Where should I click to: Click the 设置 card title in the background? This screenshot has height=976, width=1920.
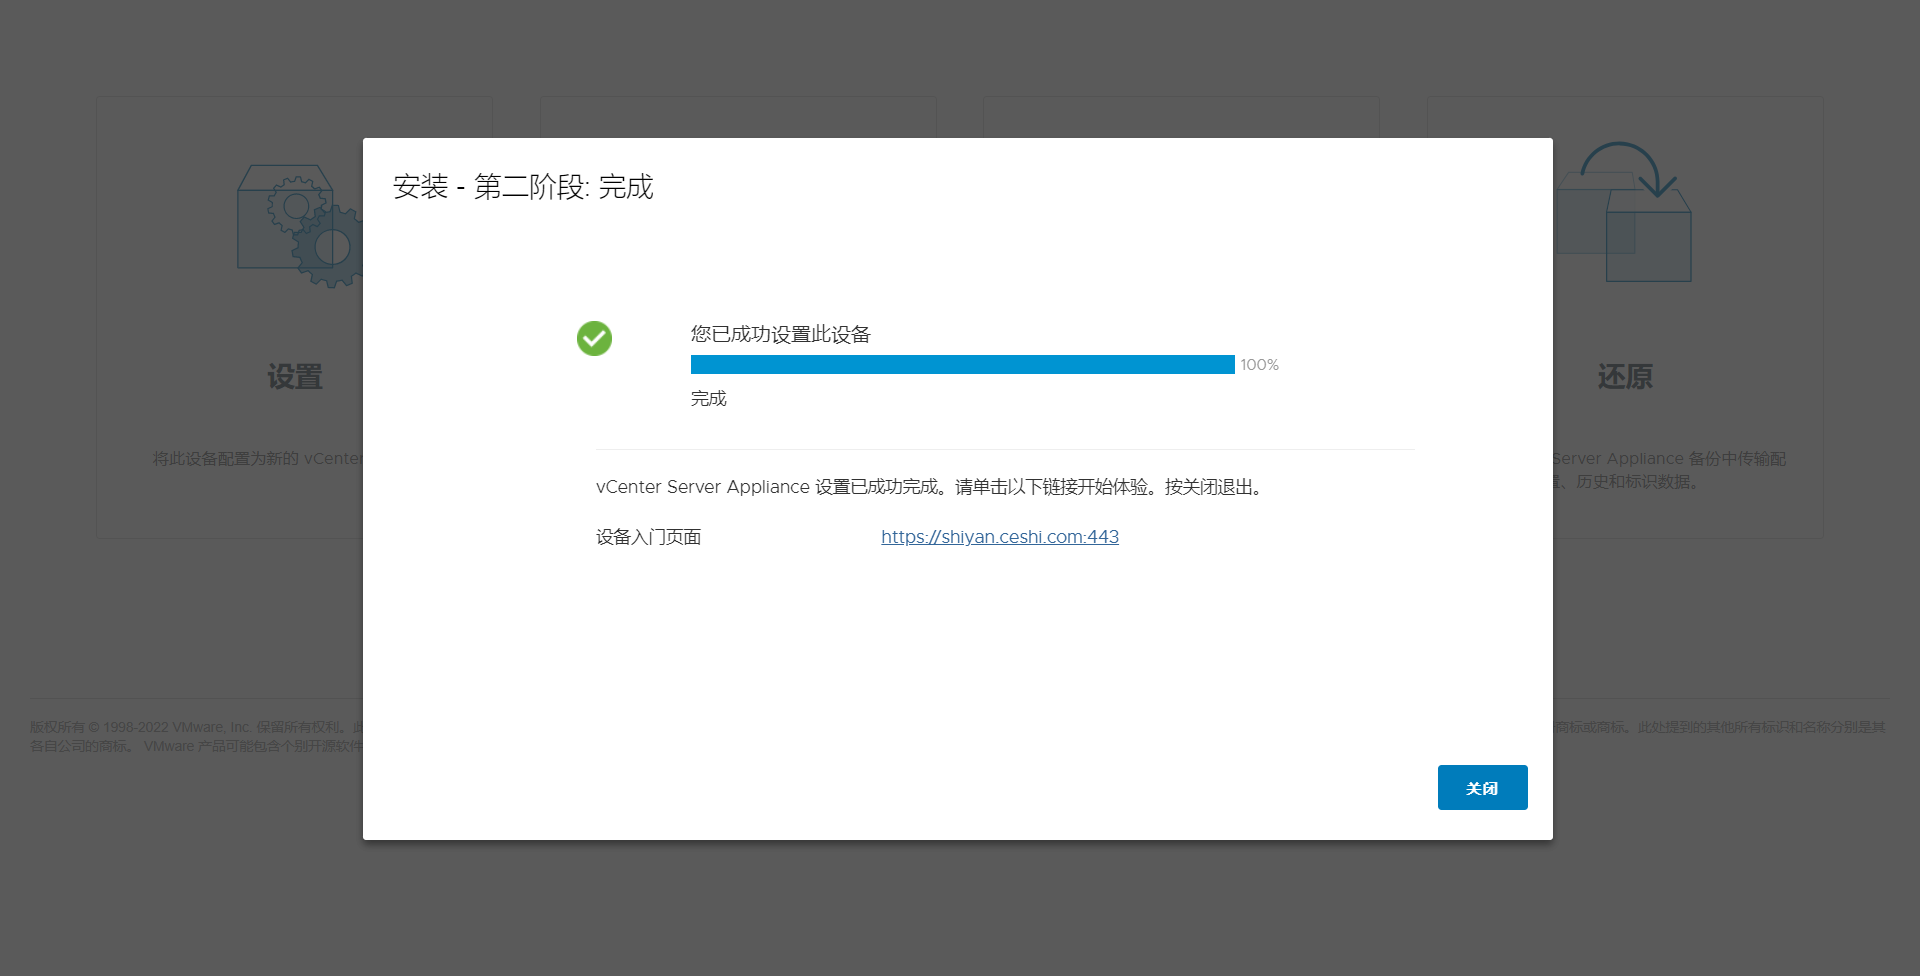click(295, 377)
